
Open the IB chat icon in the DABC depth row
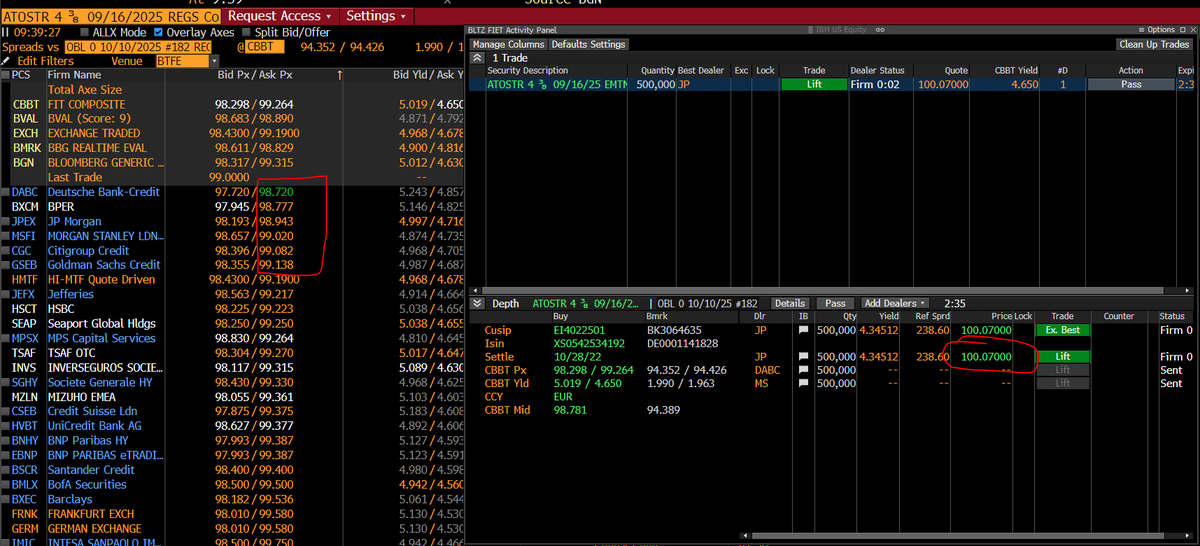tap(802, 370)
